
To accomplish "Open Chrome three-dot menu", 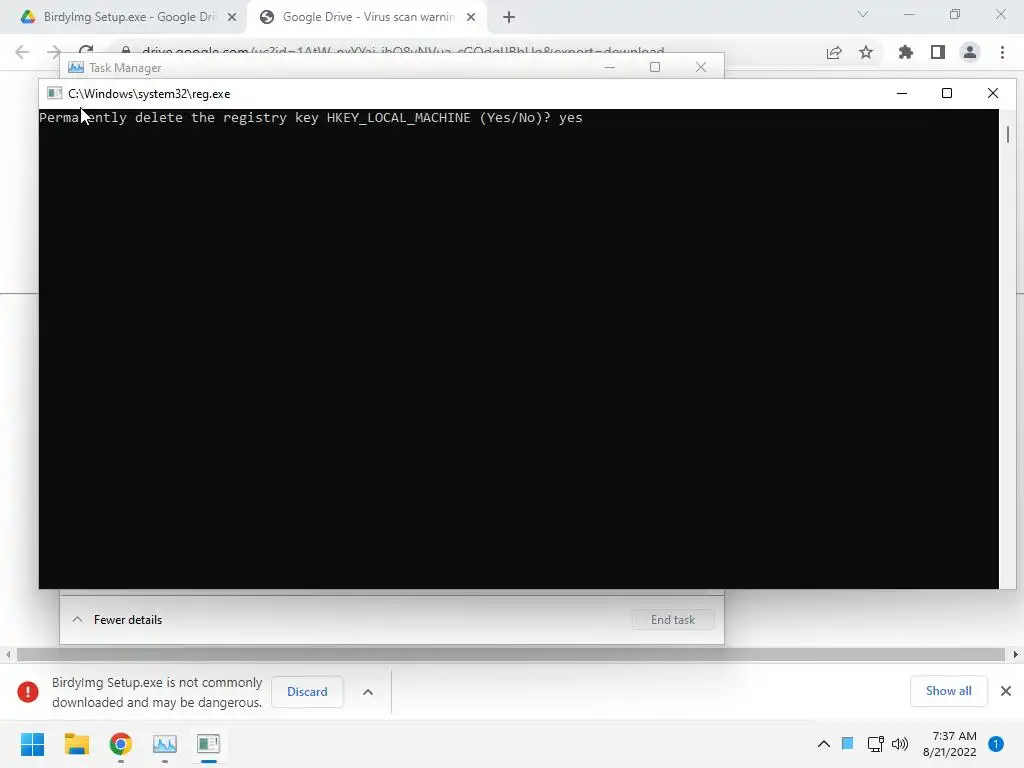I will click(x=1002, y=52).
